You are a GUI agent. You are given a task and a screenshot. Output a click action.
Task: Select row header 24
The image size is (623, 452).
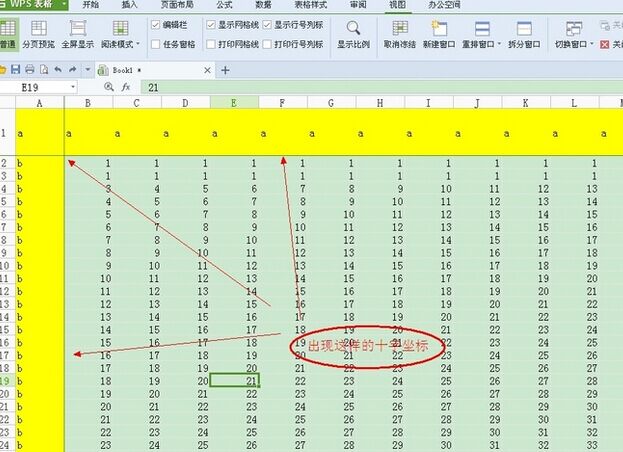click(x=8, y=445)
